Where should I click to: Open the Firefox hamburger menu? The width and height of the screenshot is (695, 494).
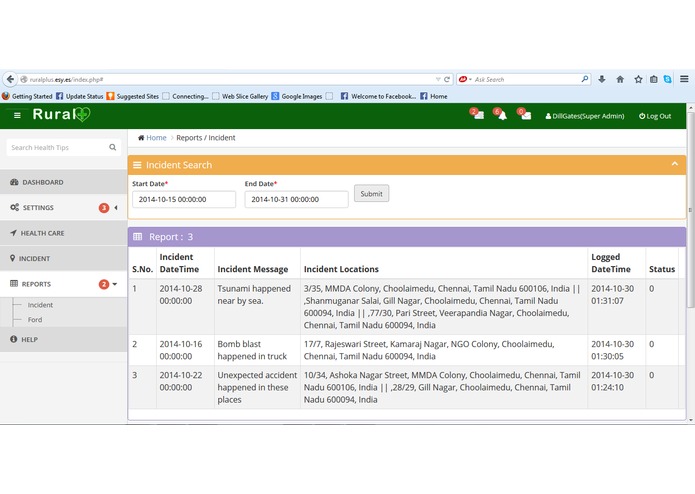(x=684, y=79)
